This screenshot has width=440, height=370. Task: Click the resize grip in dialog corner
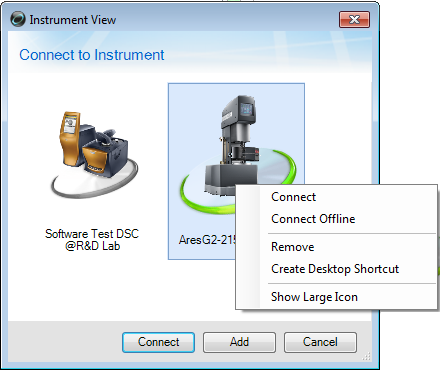point(366,357)
